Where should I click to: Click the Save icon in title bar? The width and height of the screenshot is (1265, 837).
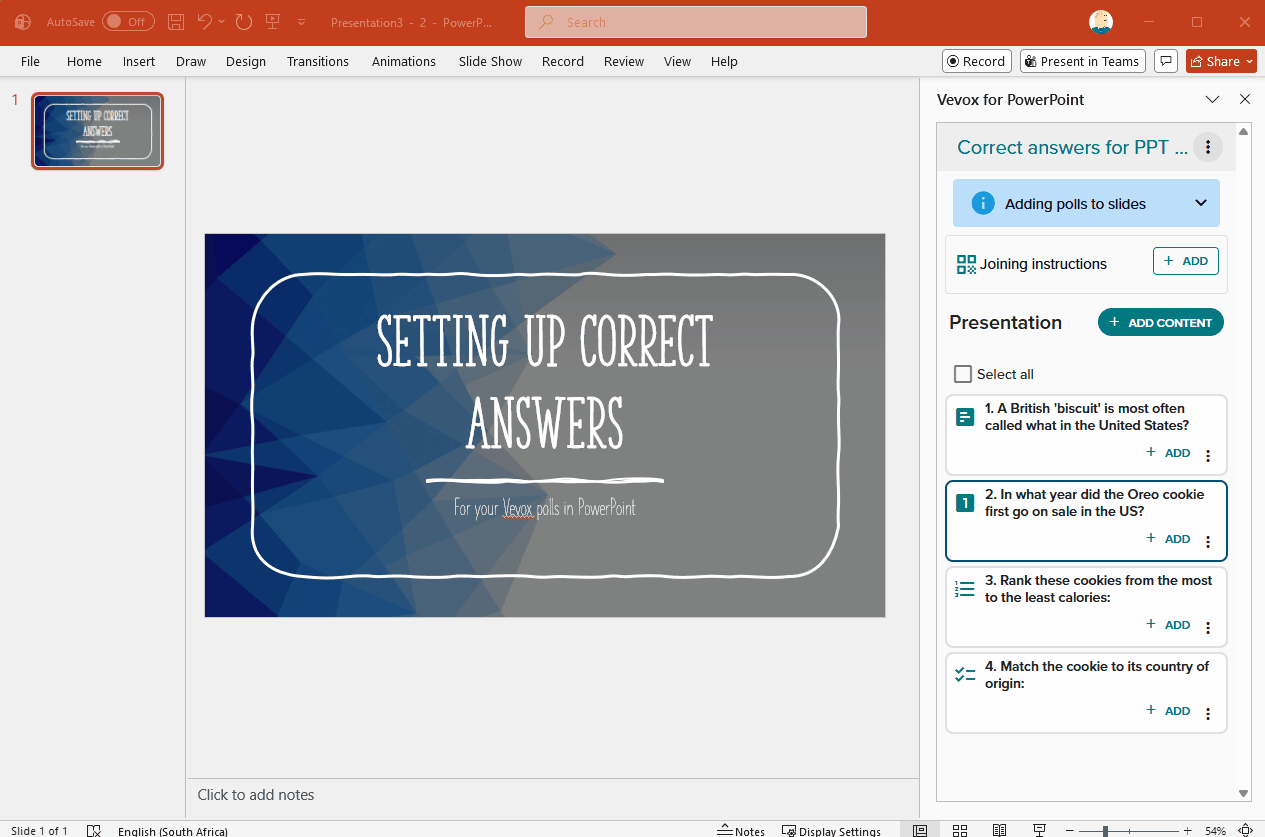pyautogui.click(x=176, y=21)
